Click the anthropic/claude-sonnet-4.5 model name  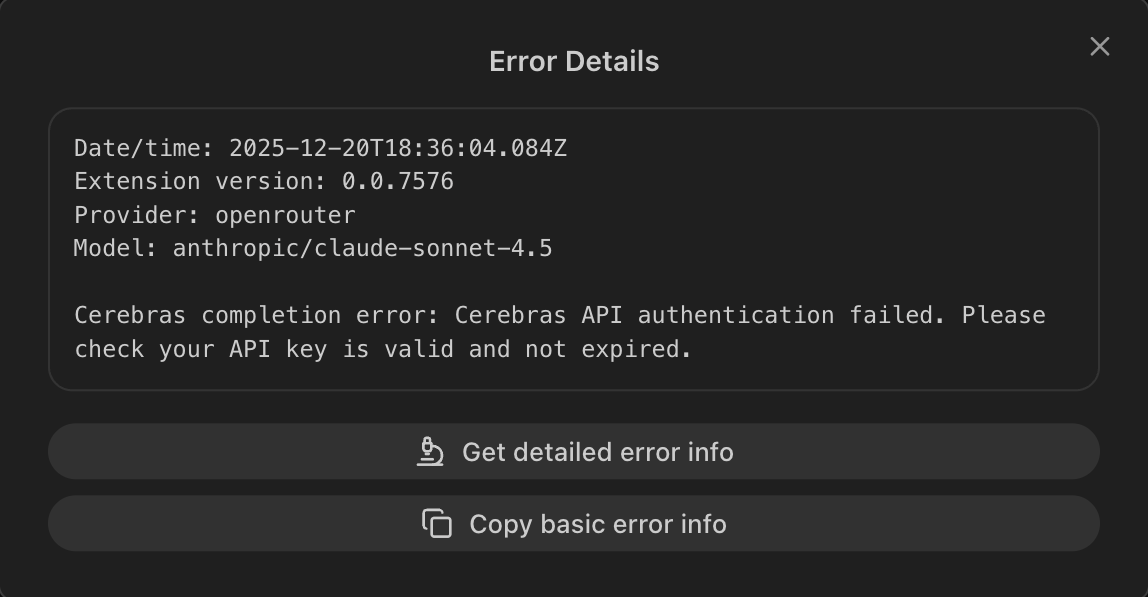point(362,248)
